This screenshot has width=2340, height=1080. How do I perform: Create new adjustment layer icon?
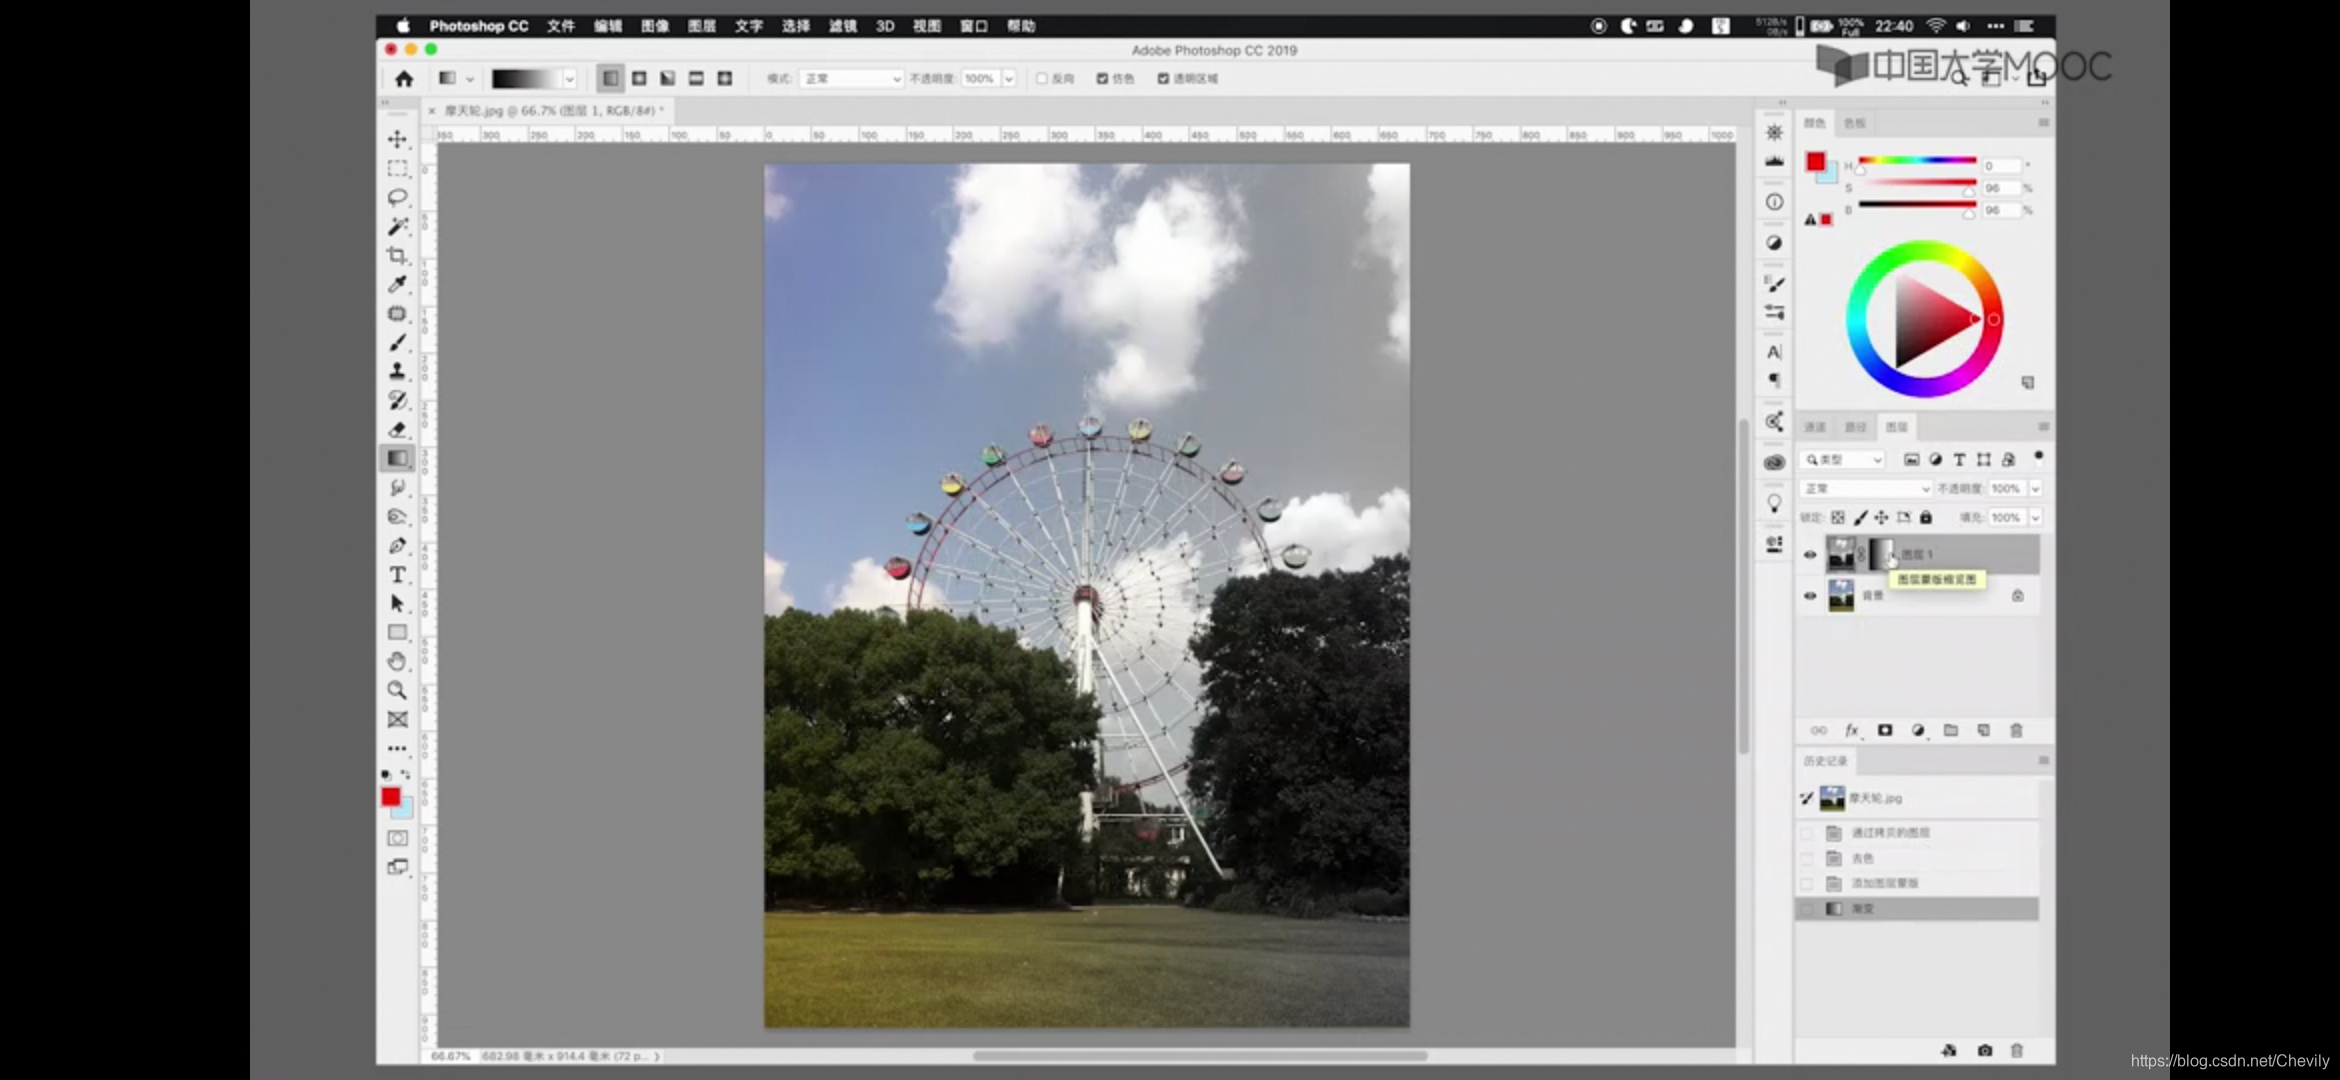(1918, 730)
